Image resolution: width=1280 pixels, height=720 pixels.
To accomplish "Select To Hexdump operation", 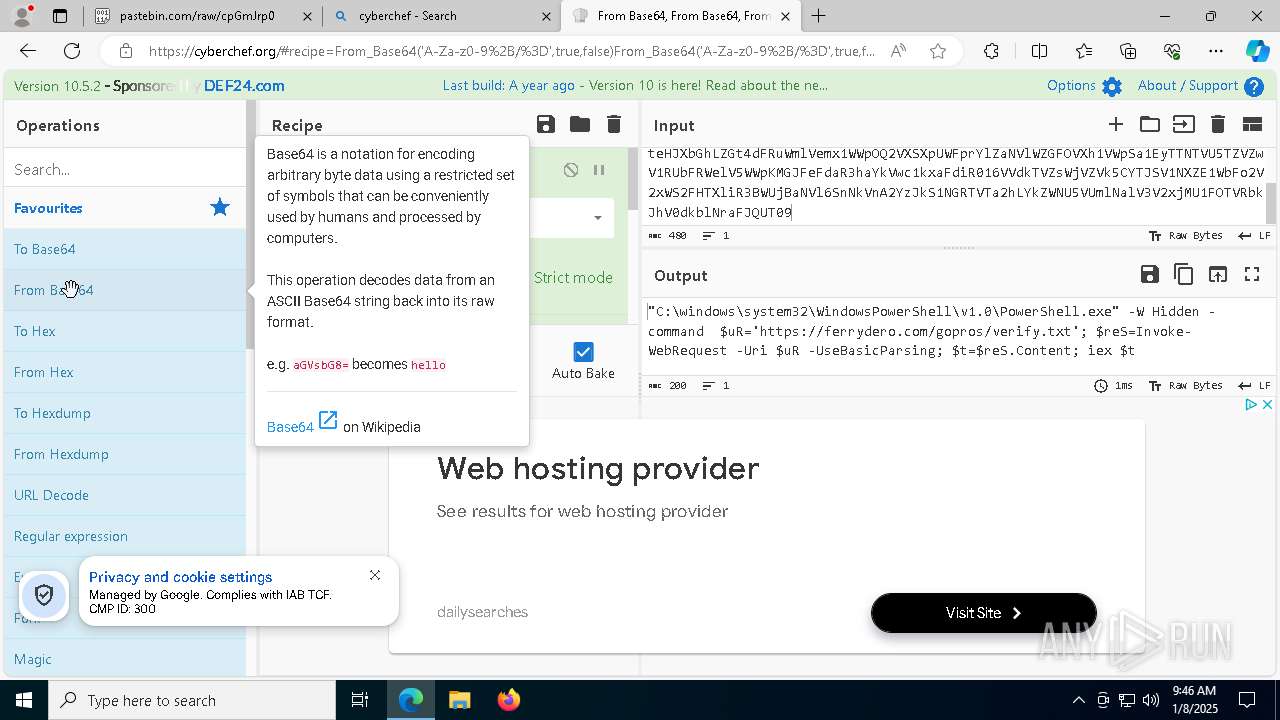I will pyautogui.click(x=125, y=413).
